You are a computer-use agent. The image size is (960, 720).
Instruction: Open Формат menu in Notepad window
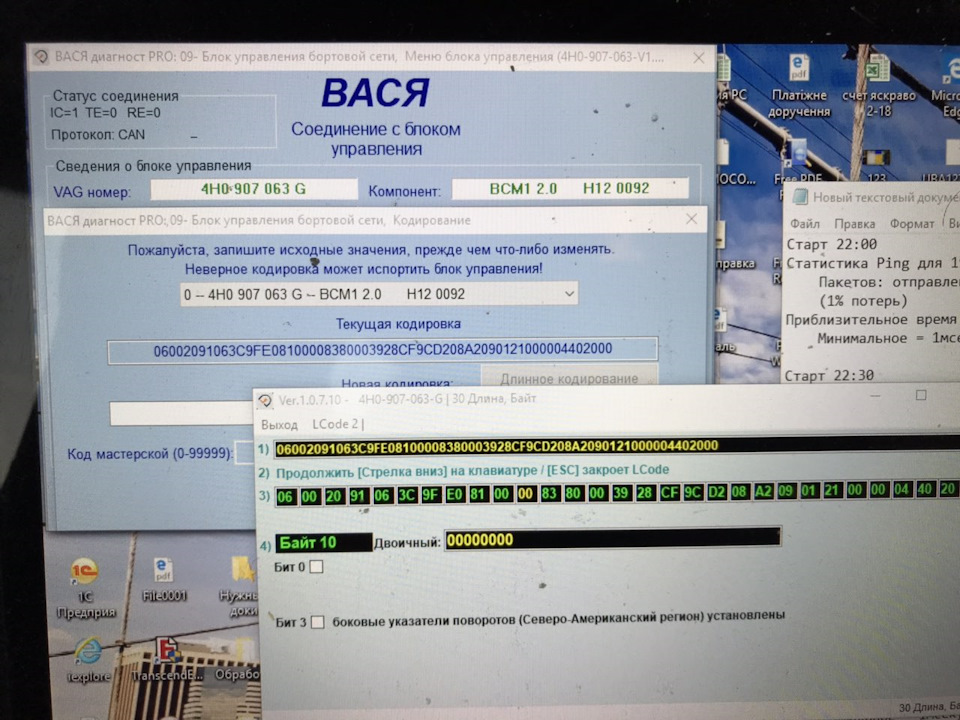(x=912, y=223)
